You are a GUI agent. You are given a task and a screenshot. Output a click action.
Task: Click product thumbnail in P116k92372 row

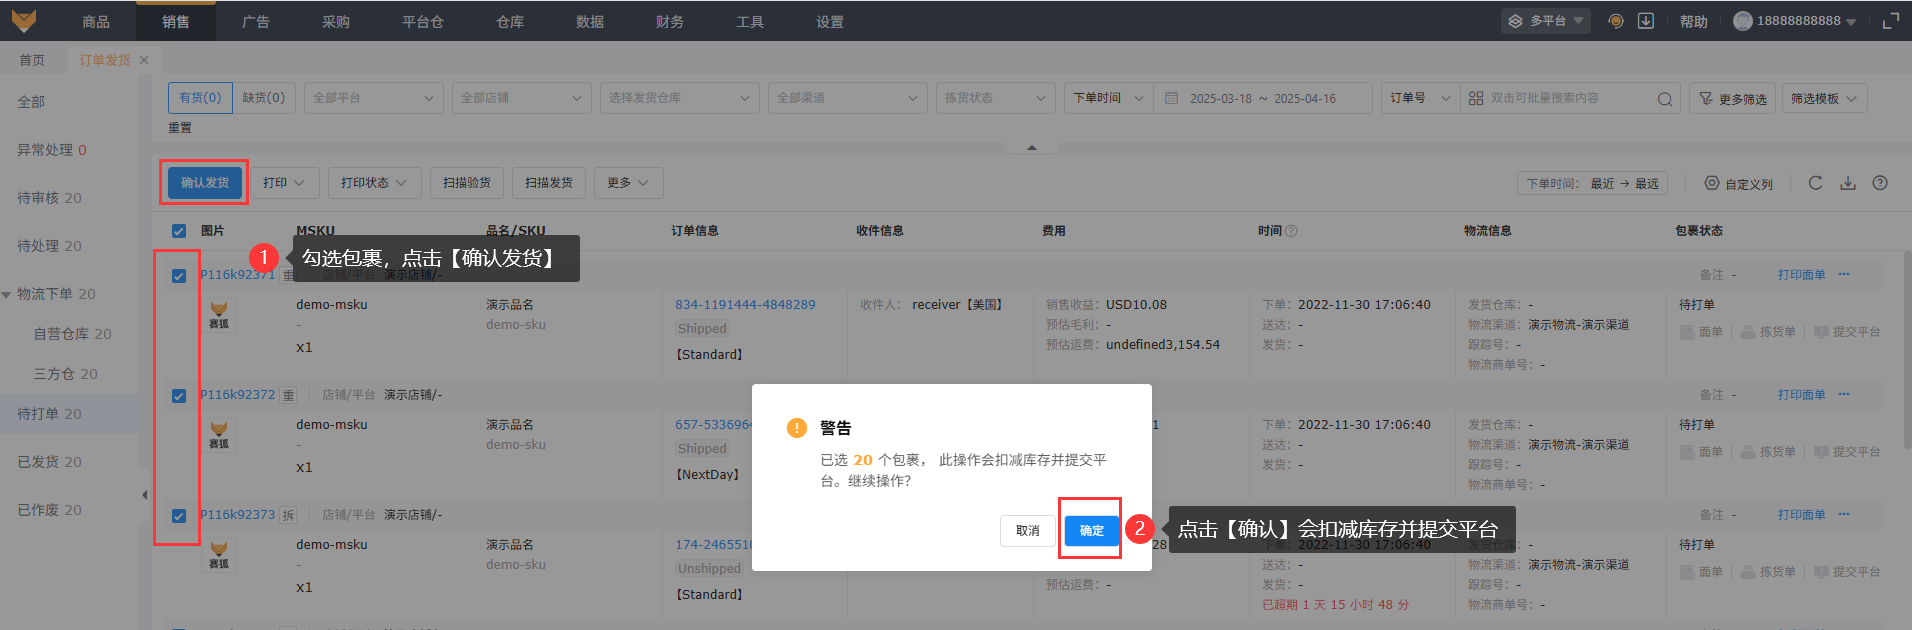tap(219, 434)
